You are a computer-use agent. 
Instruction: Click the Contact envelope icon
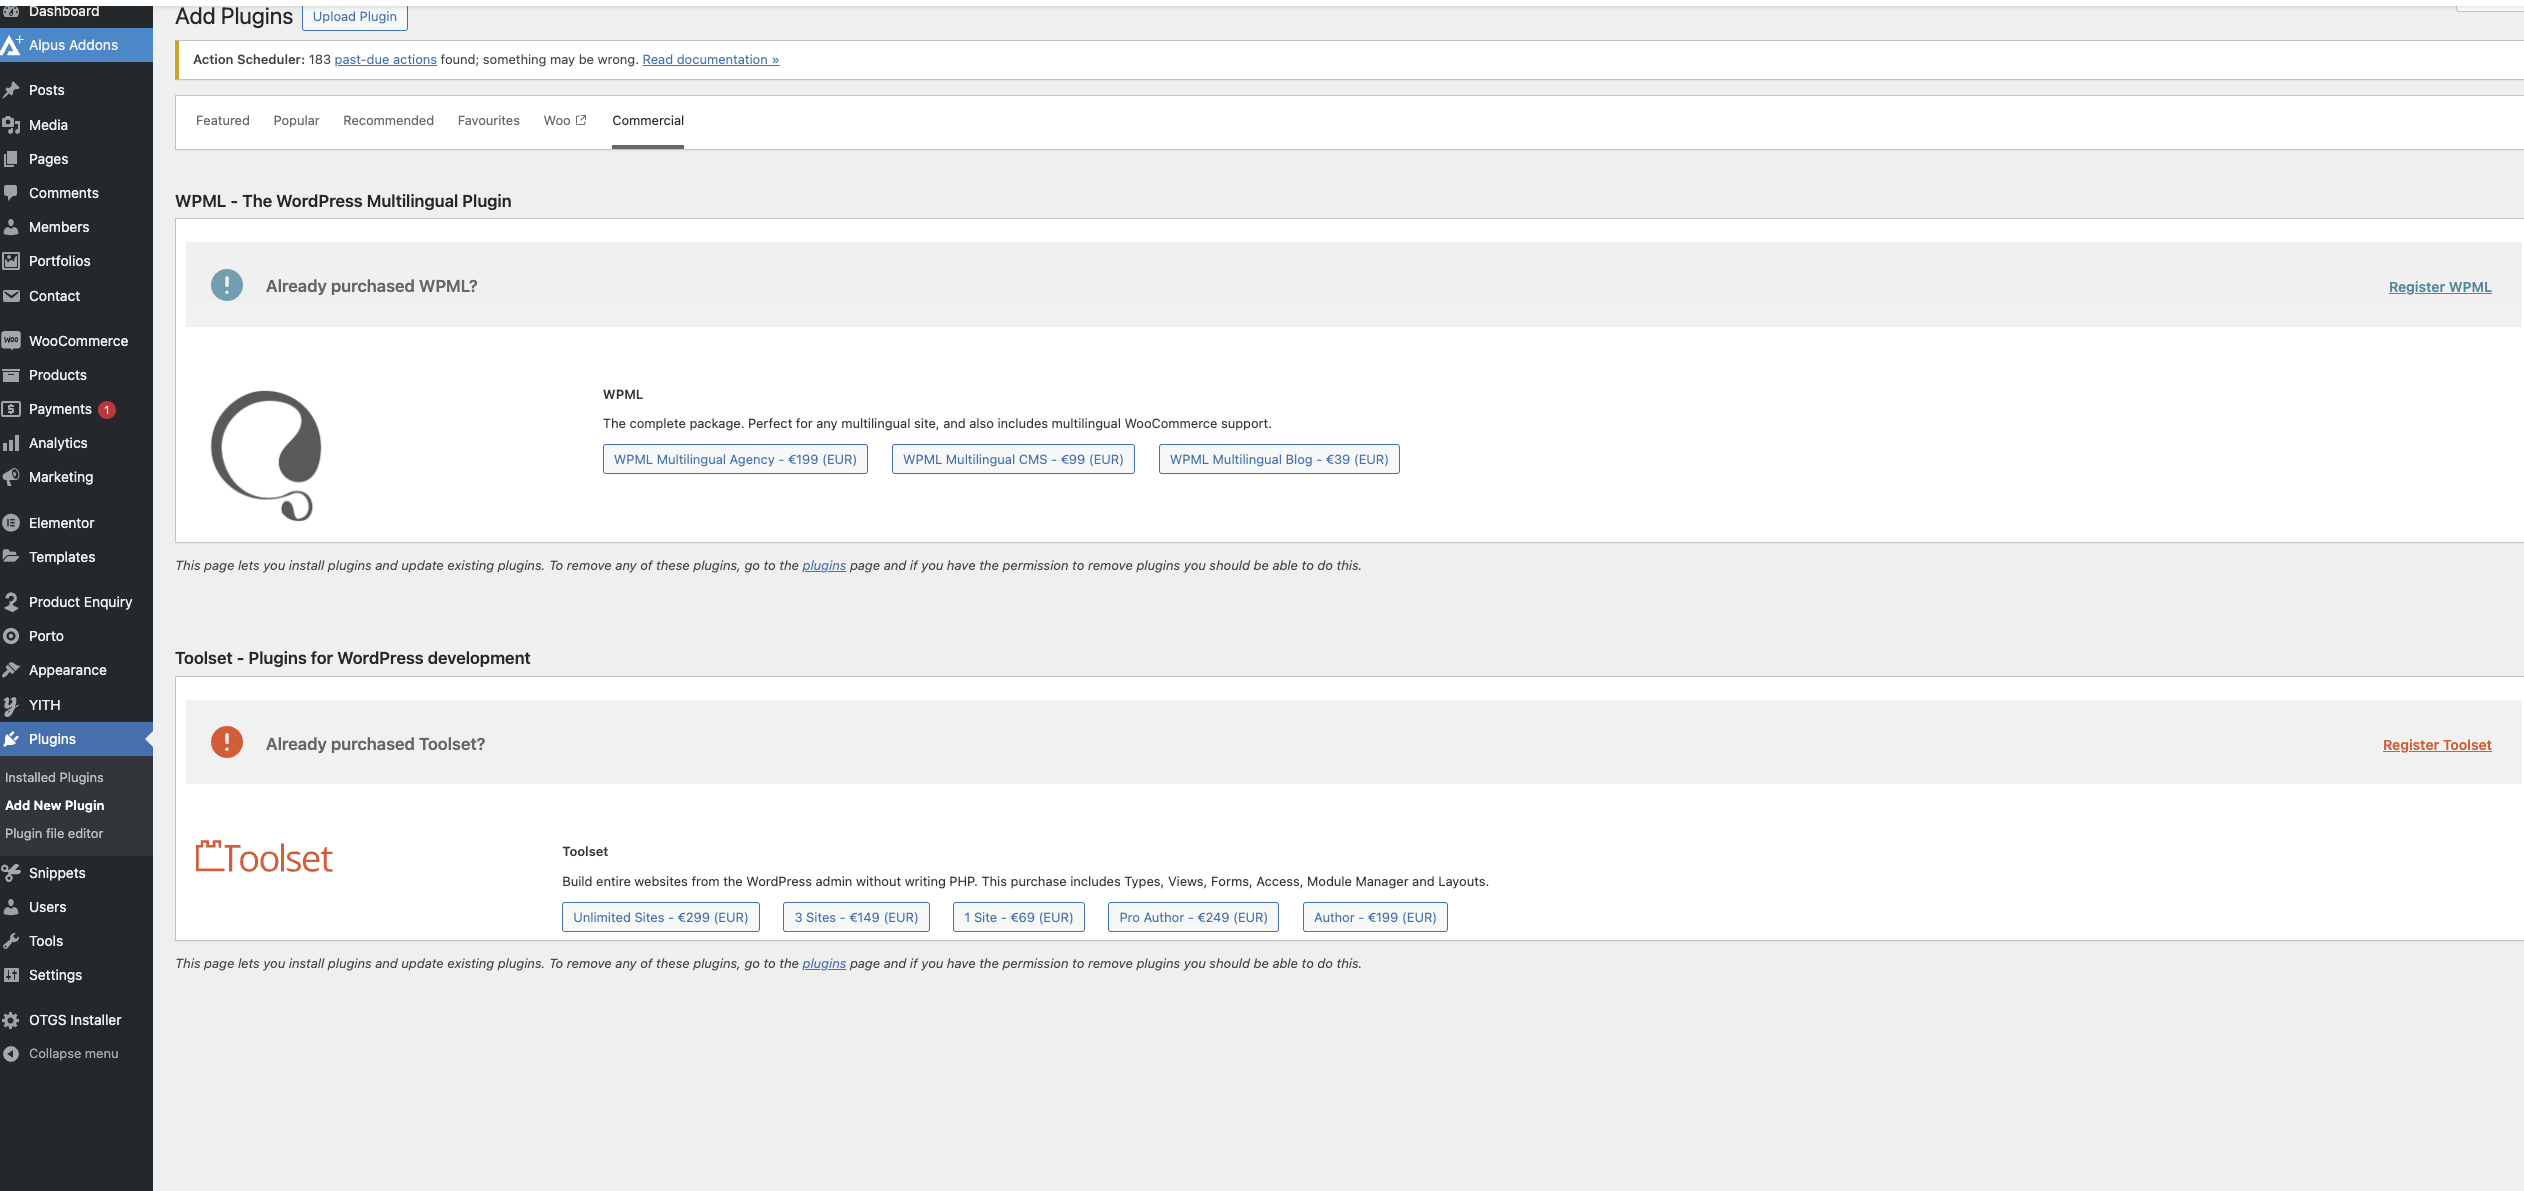click(12, 296)
